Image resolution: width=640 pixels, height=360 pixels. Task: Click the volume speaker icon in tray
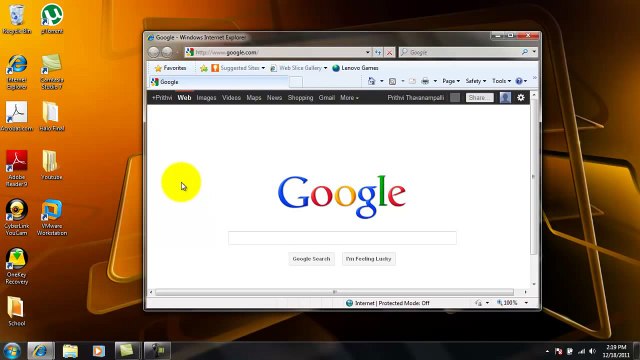pos(592,351)
